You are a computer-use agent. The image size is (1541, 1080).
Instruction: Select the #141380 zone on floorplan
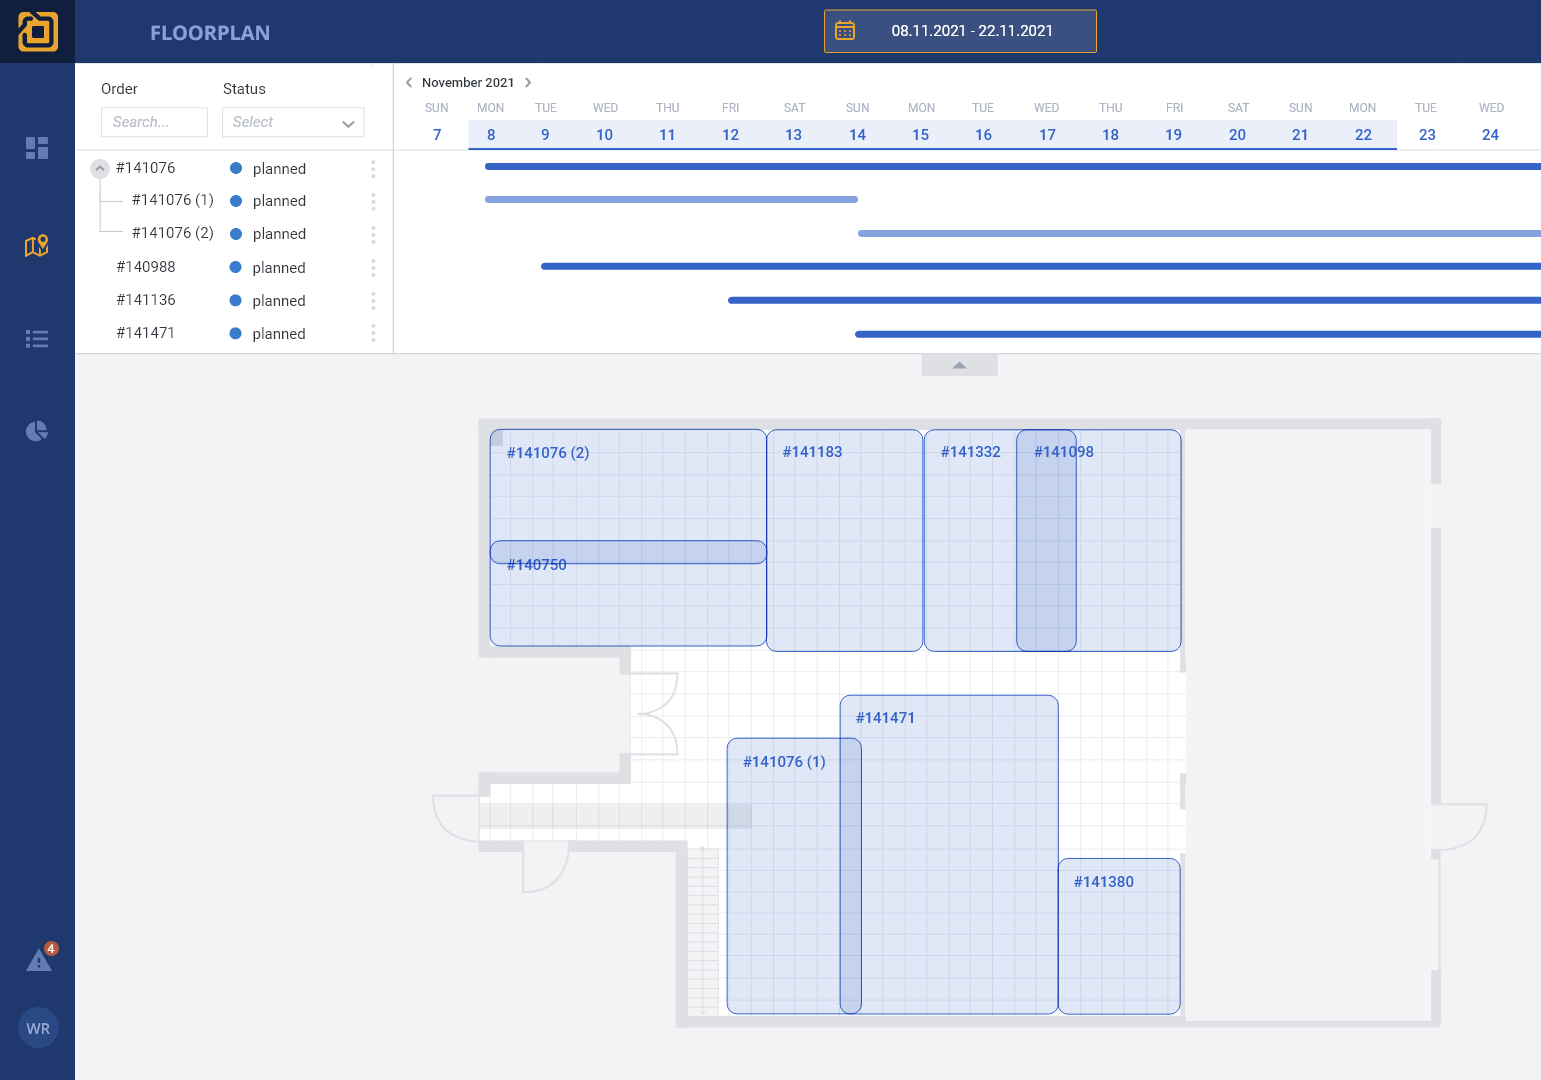[1118, 935]
